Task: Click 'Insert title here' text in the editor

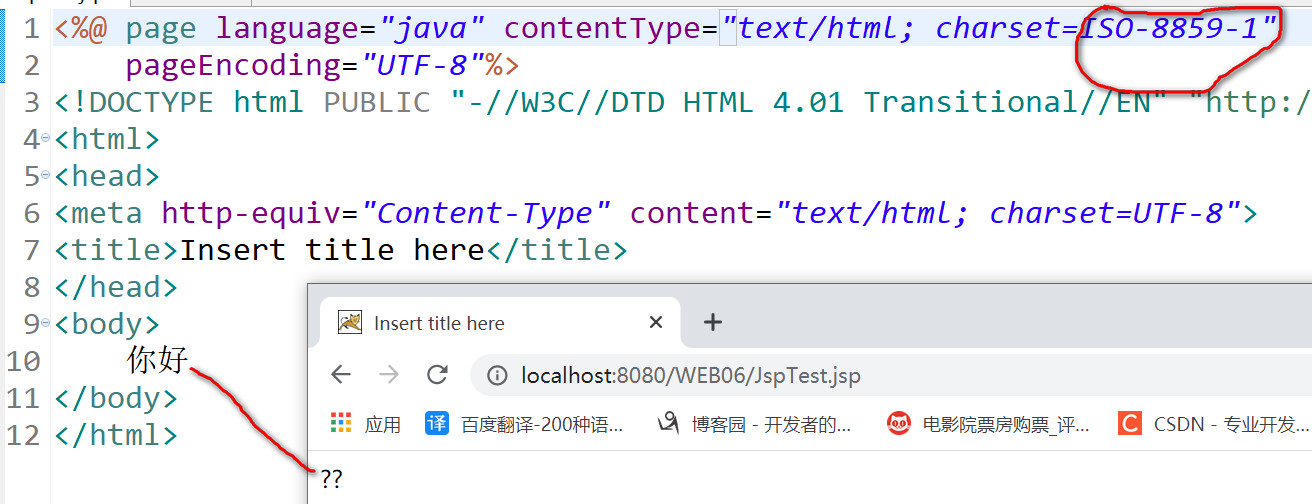Action: pos(332,250)
